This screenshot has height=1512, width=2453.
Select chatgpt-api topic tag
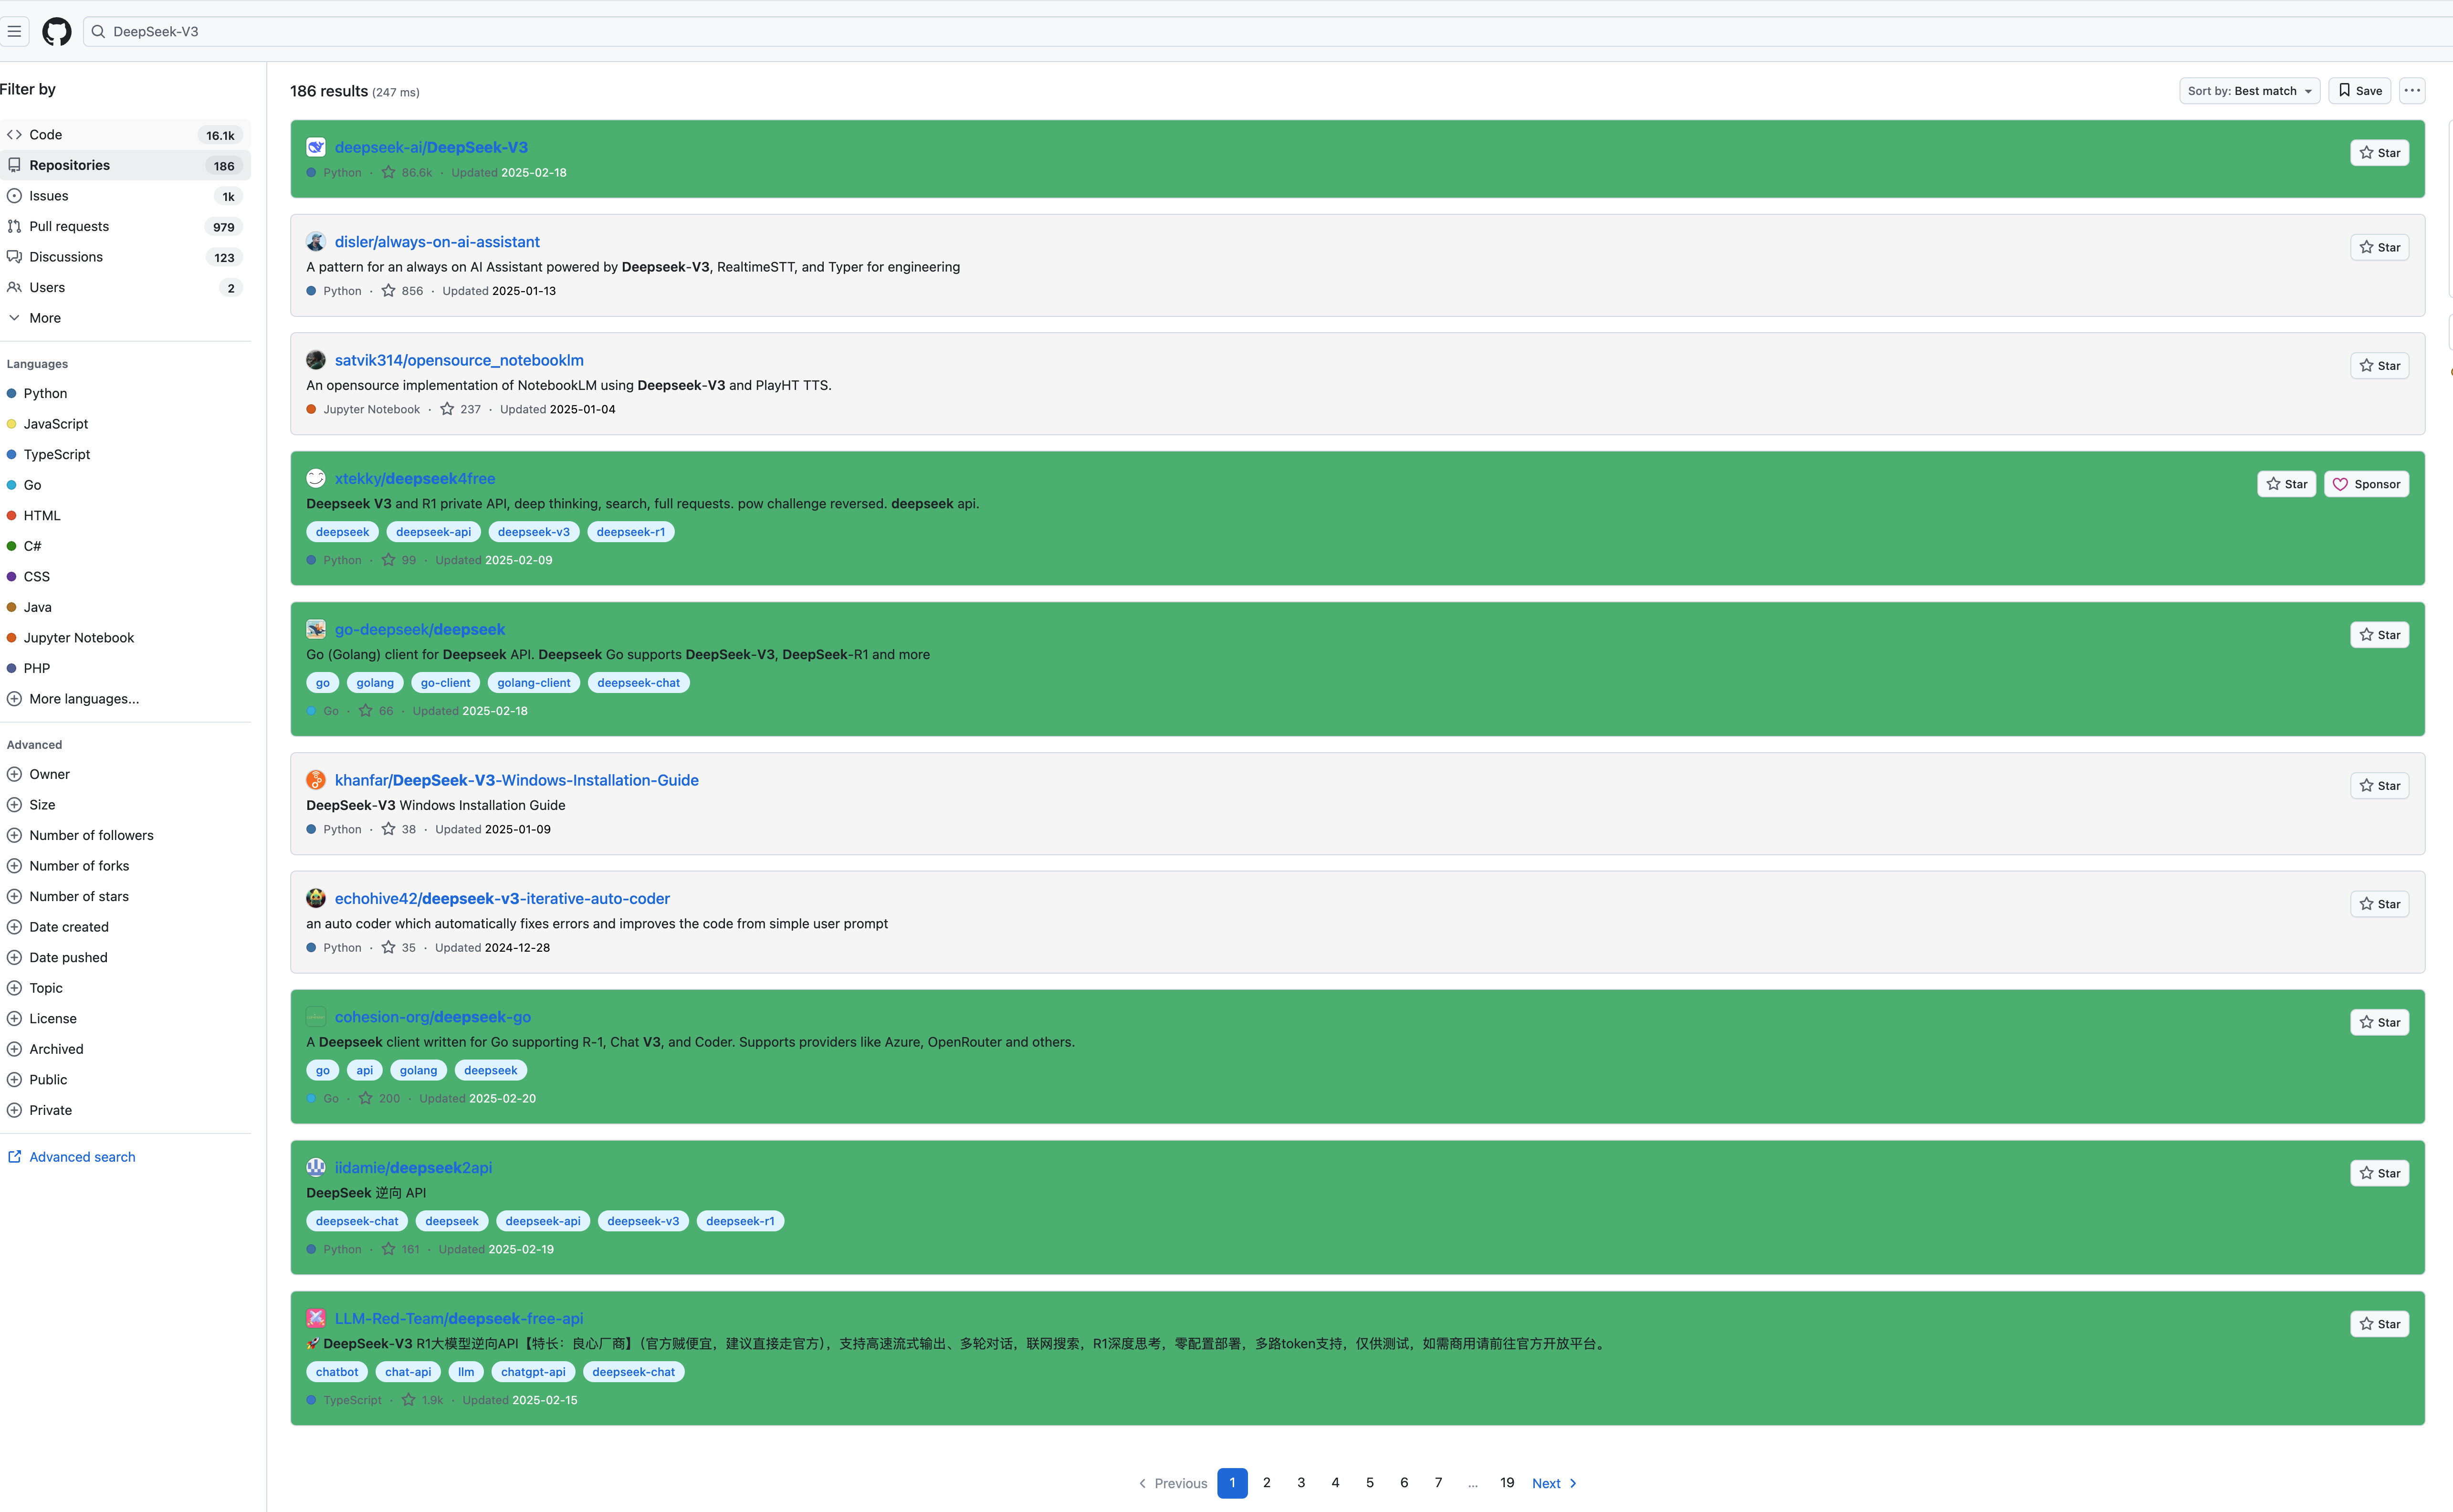point(533,1372)
